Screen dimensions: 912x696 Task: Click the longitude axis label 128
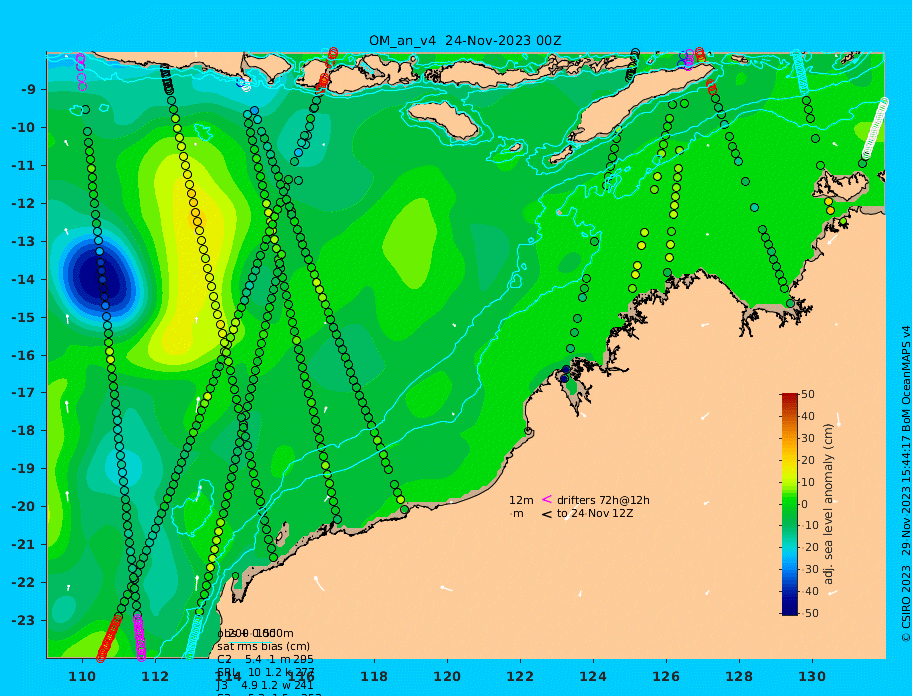[739, 677]
